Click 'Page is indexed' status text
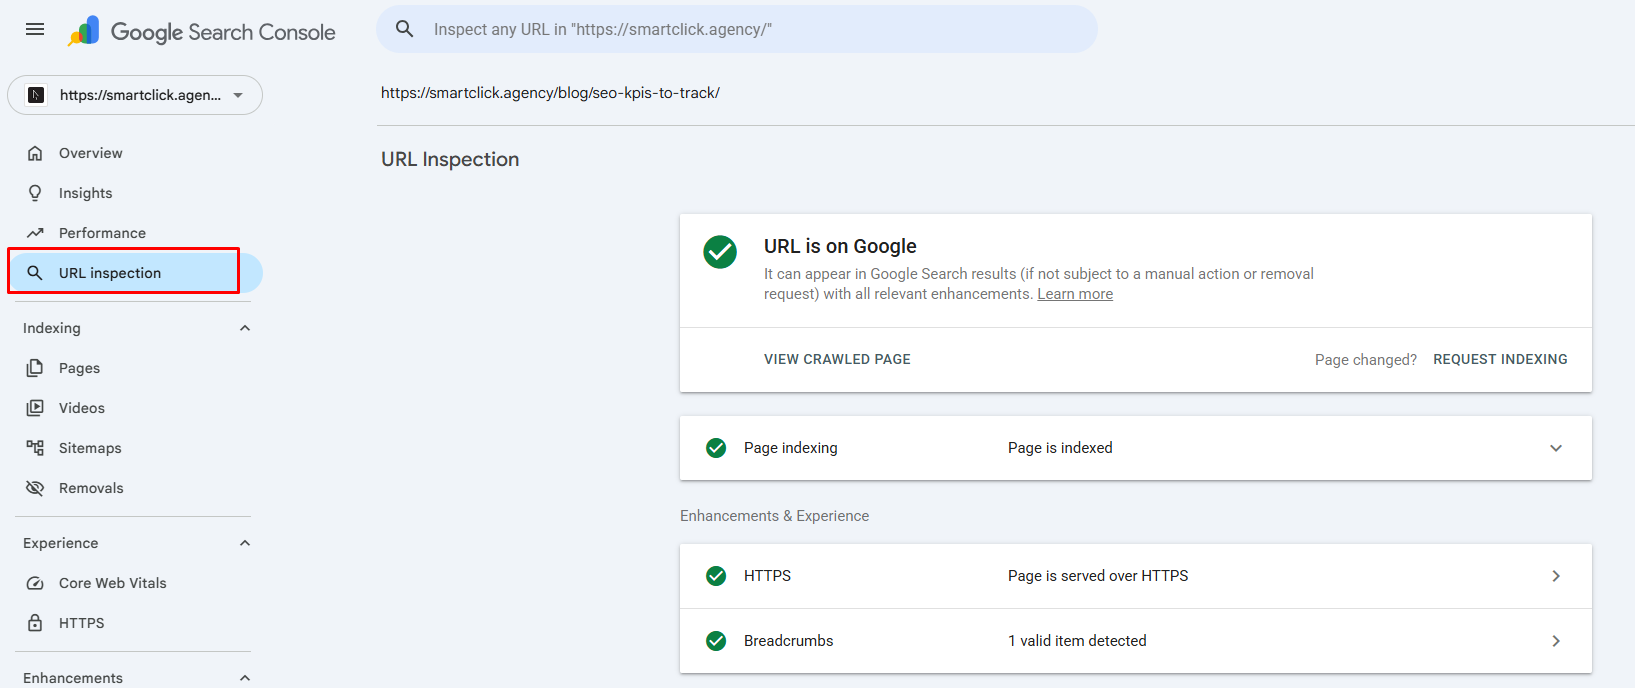The image size is (1635, 688). [1060, 448]
